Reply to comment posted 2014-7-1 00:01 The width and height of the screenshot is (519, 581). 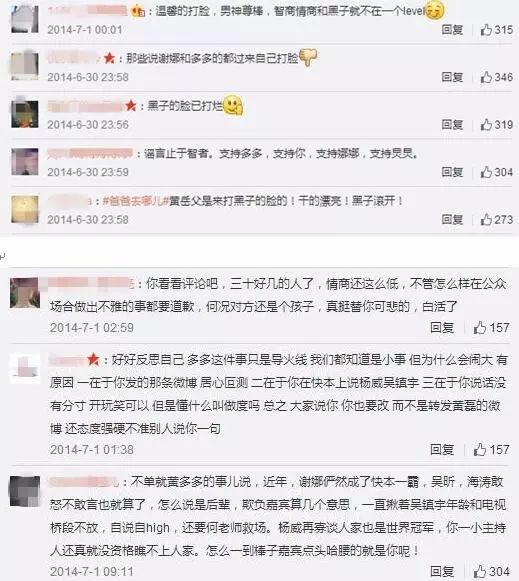[452, 30]
